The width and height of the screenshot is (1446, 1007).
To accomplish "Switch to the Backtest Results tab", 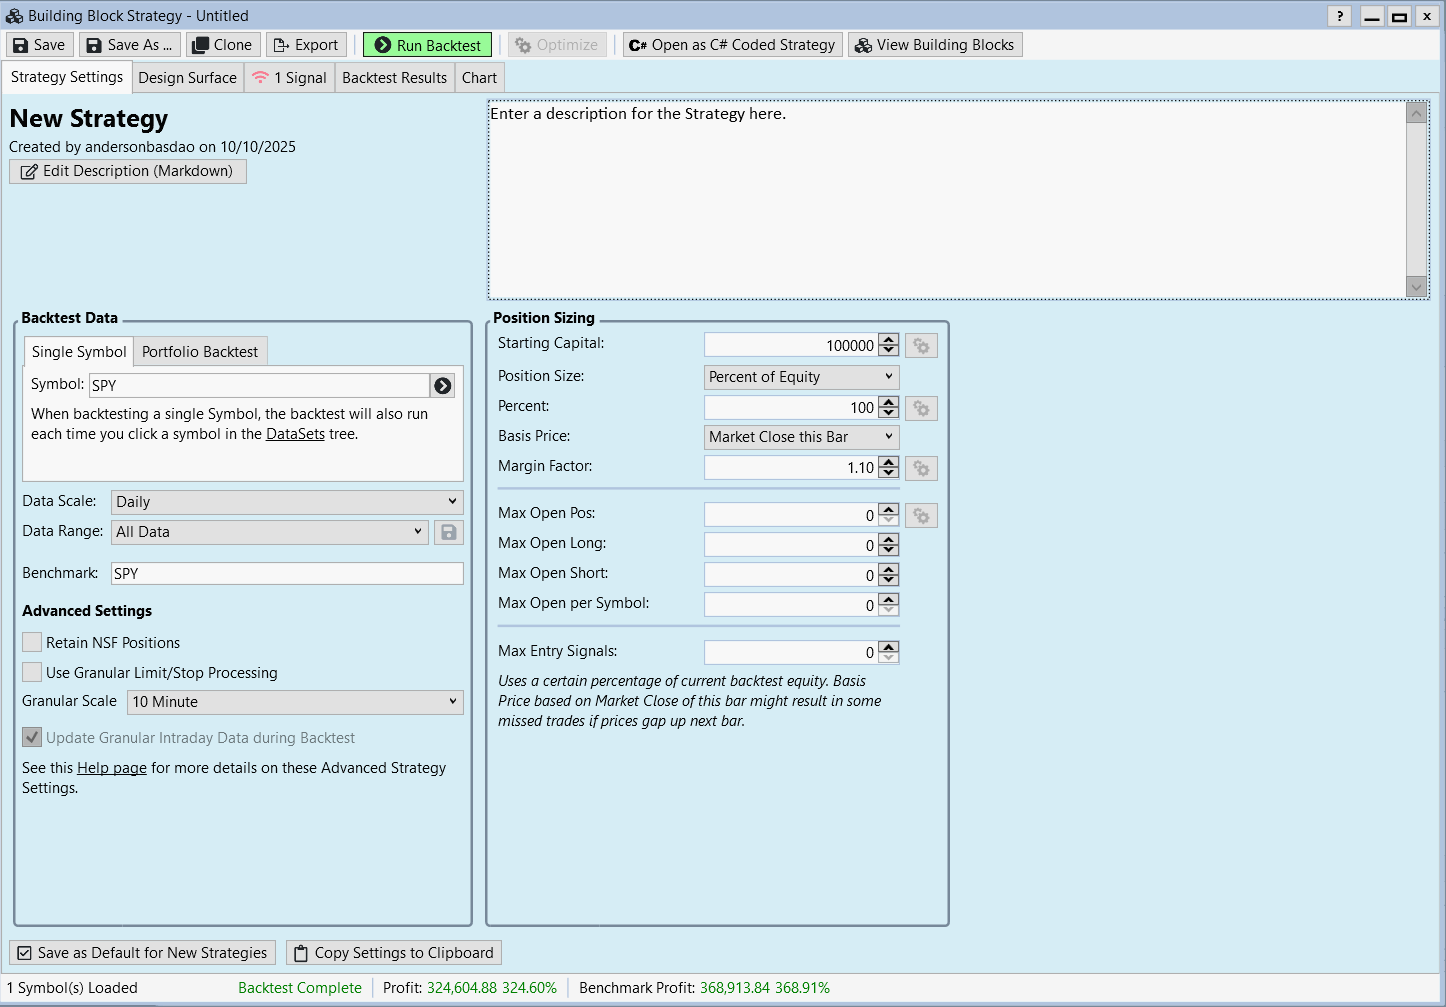I will tap(394, 78).
